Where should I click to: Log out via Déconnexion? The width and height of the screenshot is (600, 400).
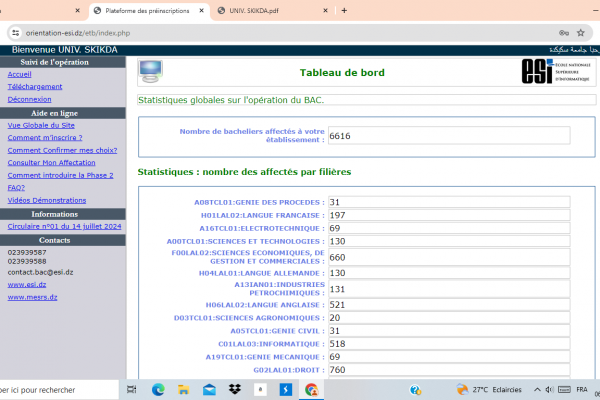29,100
